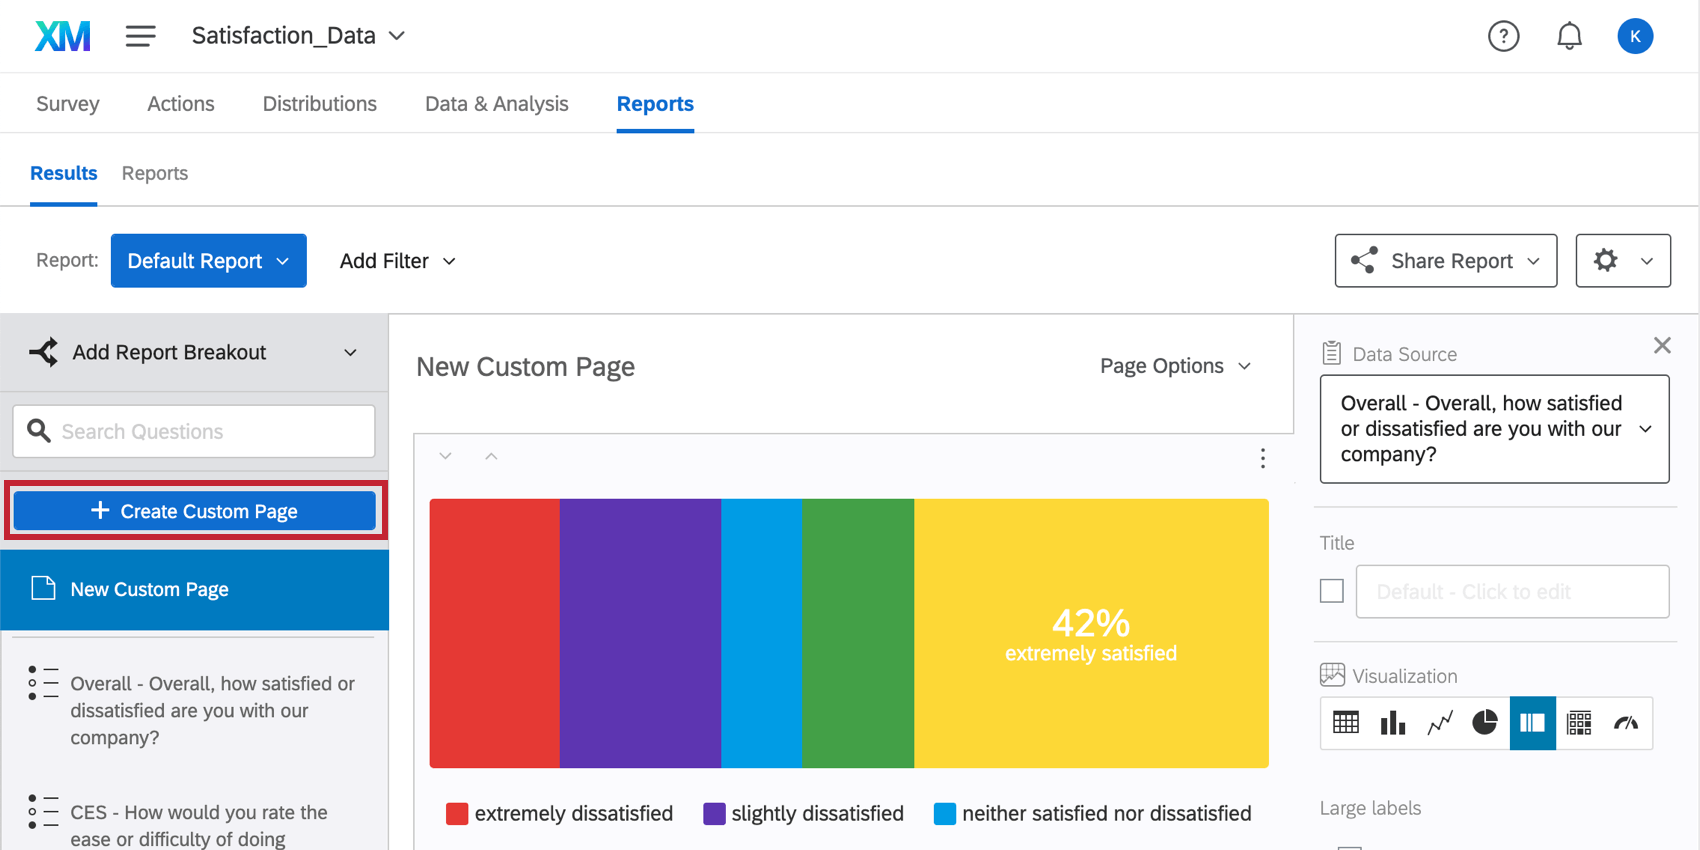Open the help question mark icon
Screen dimensions: 1700x850
pyautogui.click(x=1503, y=36)
